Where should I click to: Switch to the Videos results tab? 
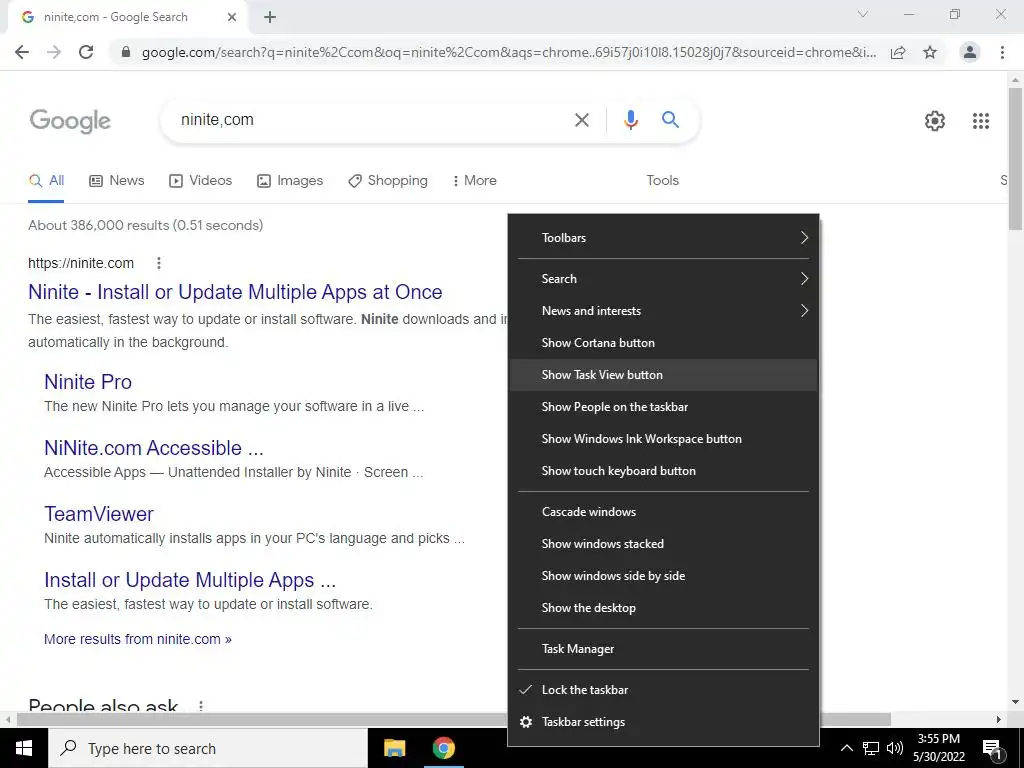pyautogui.click(x=200, y=181)
